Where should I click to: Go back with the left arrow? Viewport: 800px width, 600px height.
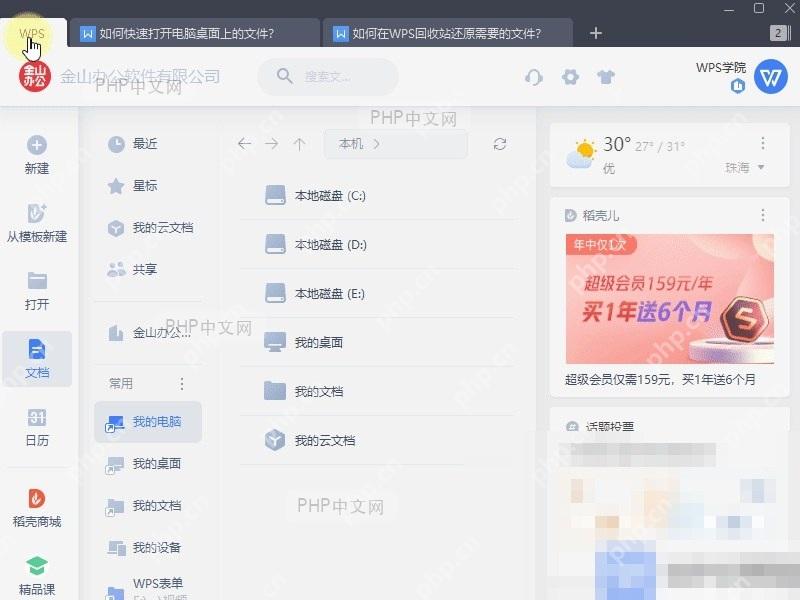pos(244,144)
